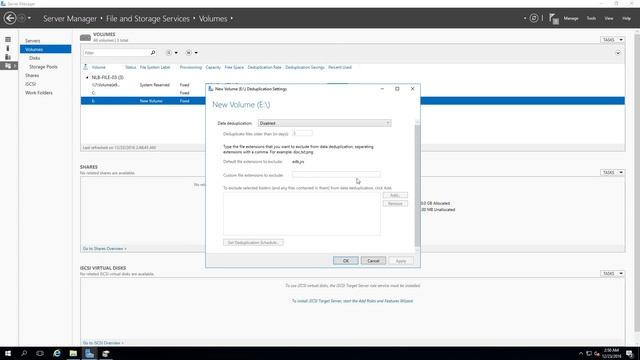Follow the Go to Shares Overview link

point(104,249)
